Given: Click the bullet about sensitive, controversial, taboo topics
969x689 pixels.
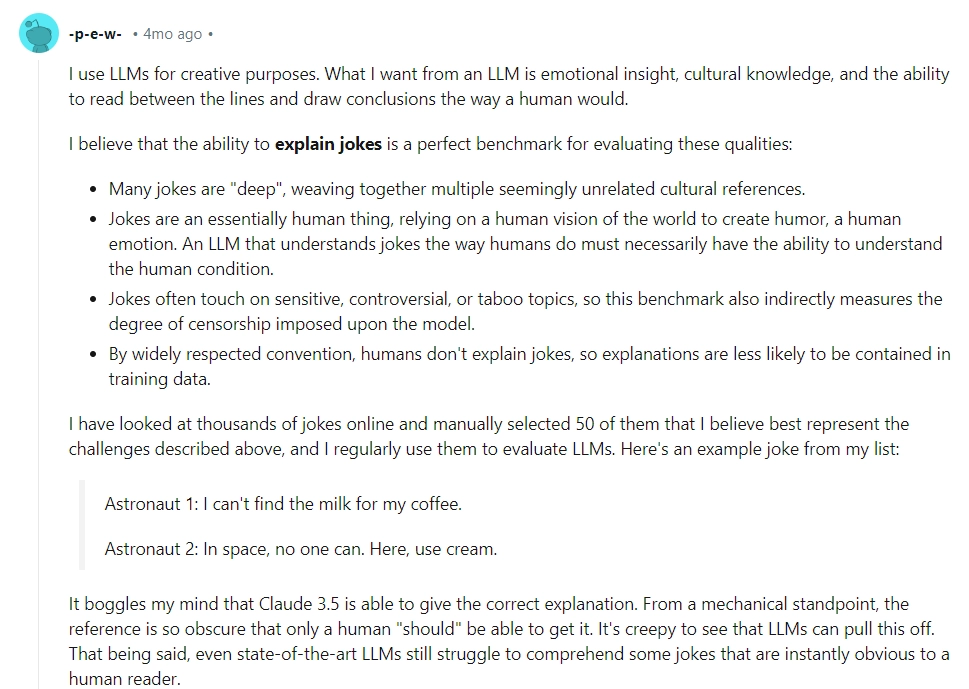Looking at the screenshot, I should [x=525, y=311].
